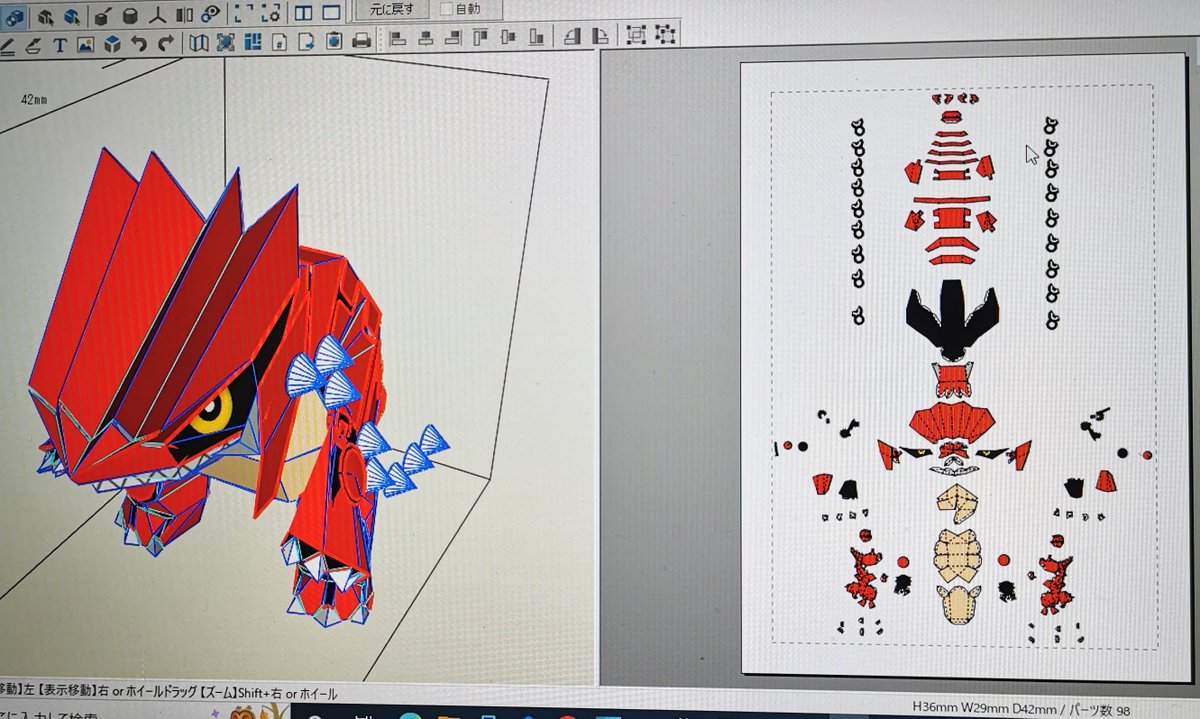1200x719 pixels.
Task: Switch to single-pane window layout
Action: coord(332,11)
